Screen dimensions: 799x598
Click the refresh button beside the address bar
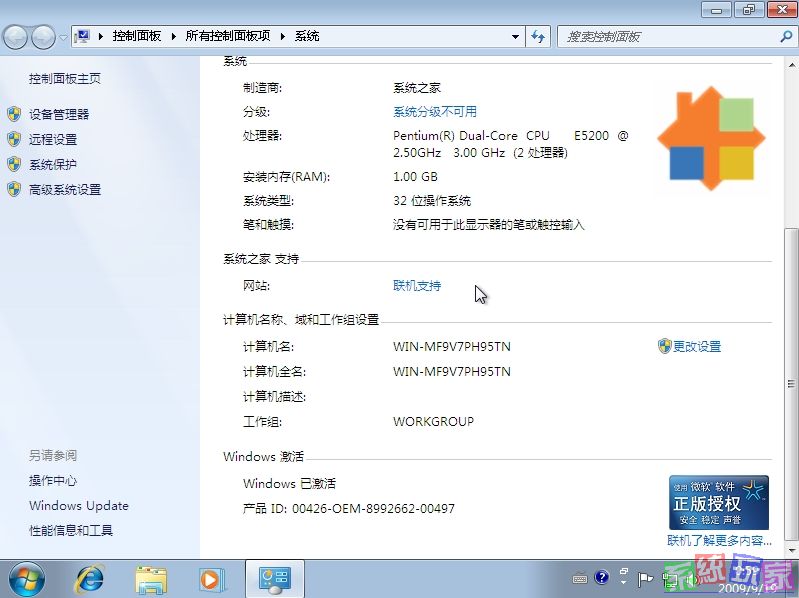(538, 37)
